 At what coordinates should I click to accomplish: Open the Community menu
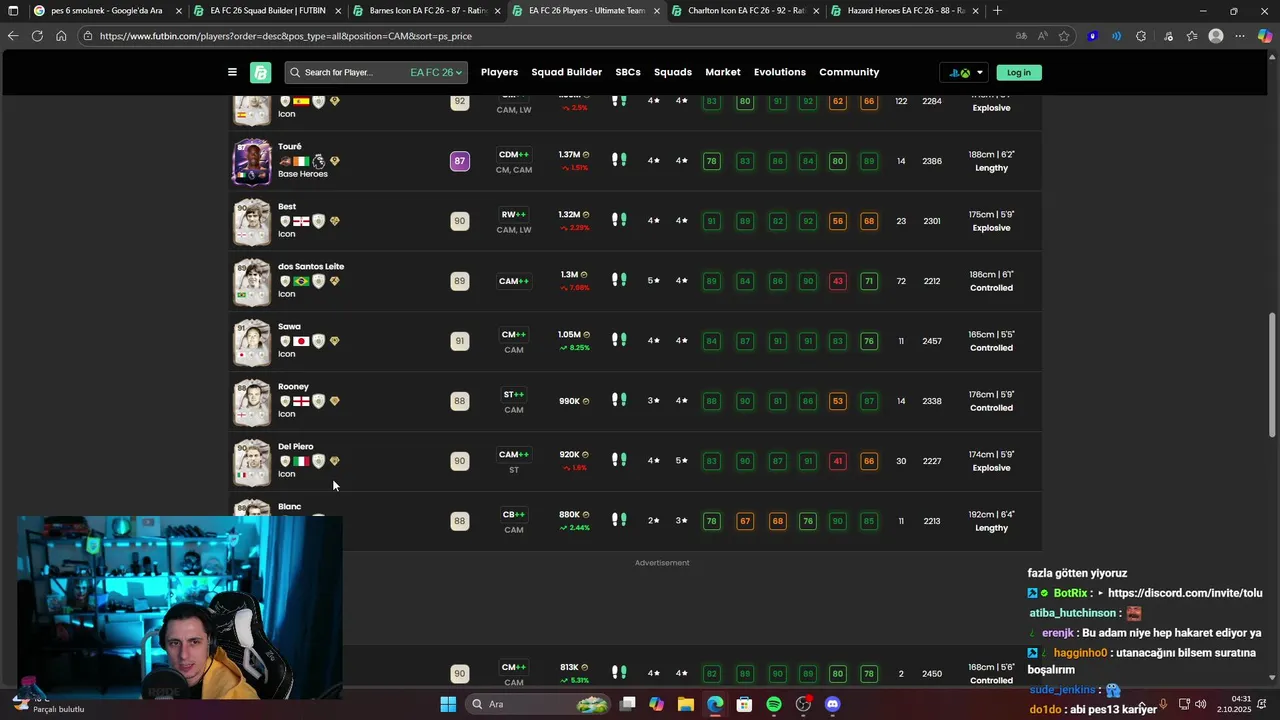[849, 72]
